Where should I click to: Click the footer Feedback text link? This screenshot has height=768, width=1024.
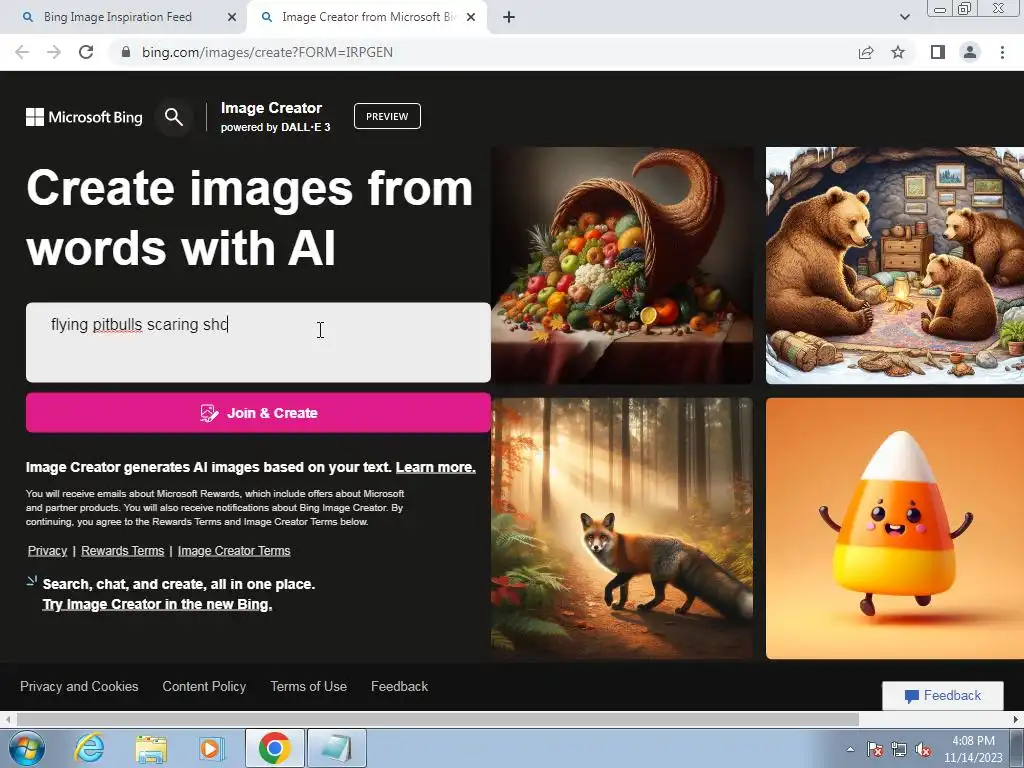(x=399, y=686)
